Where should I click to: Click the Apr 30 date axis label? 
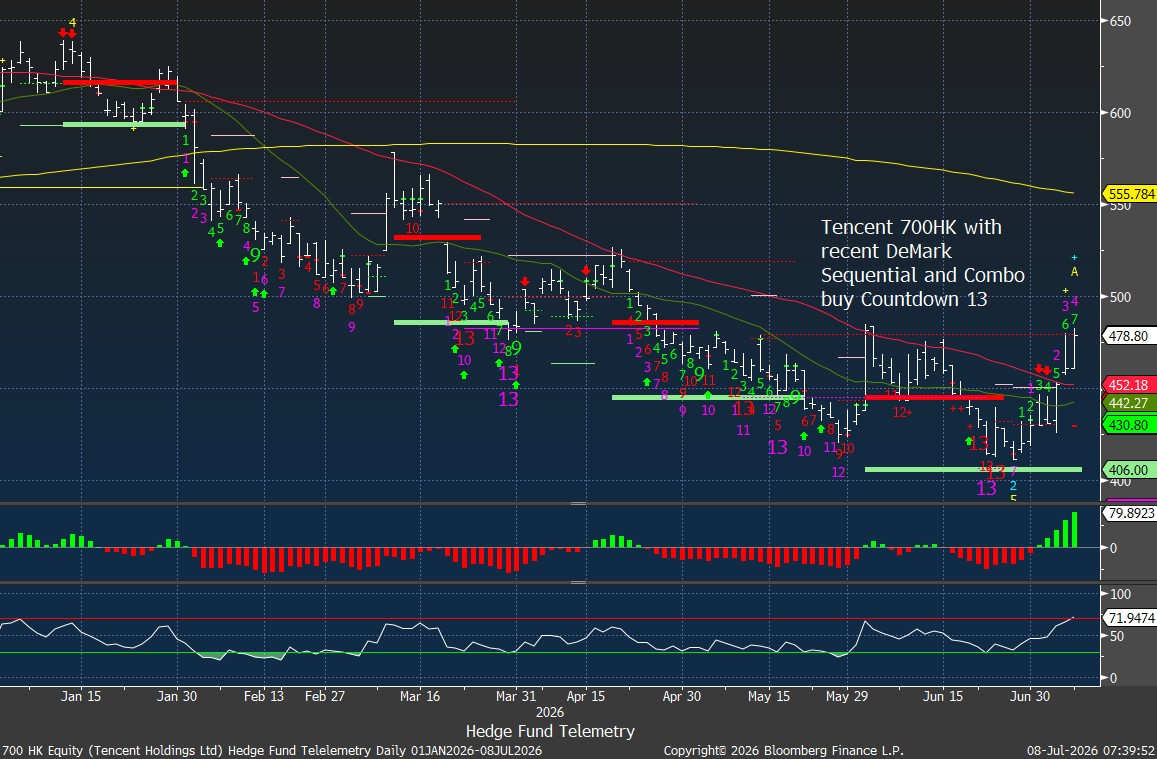[x=682, y=696]
